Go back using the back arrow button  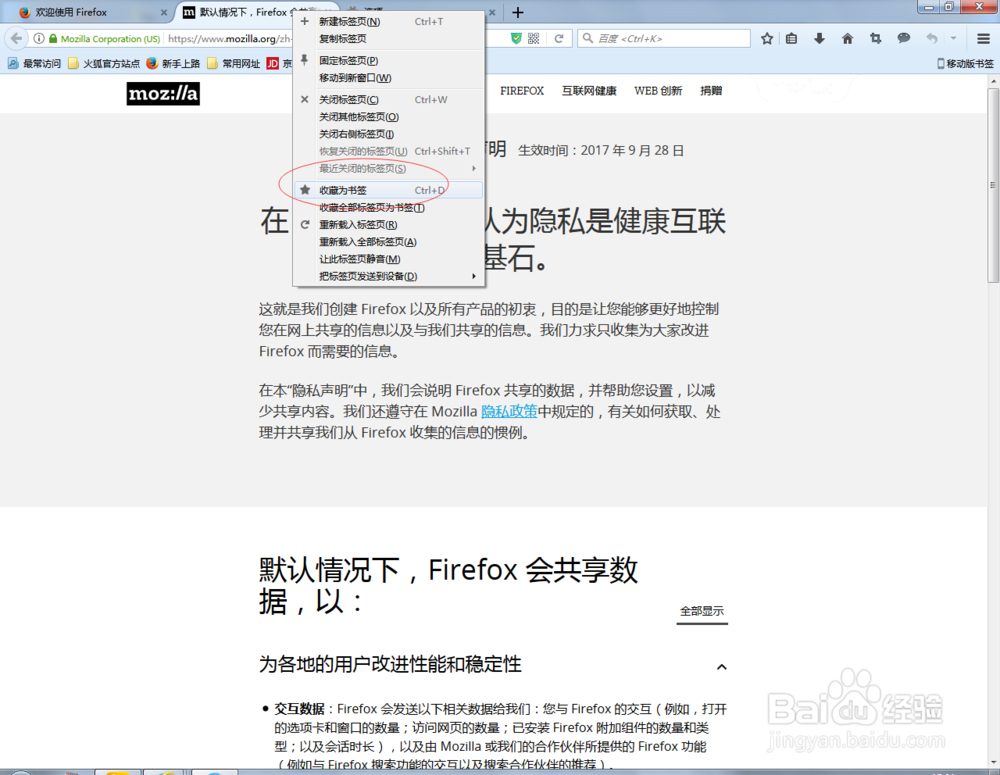(x=16, y=38)
